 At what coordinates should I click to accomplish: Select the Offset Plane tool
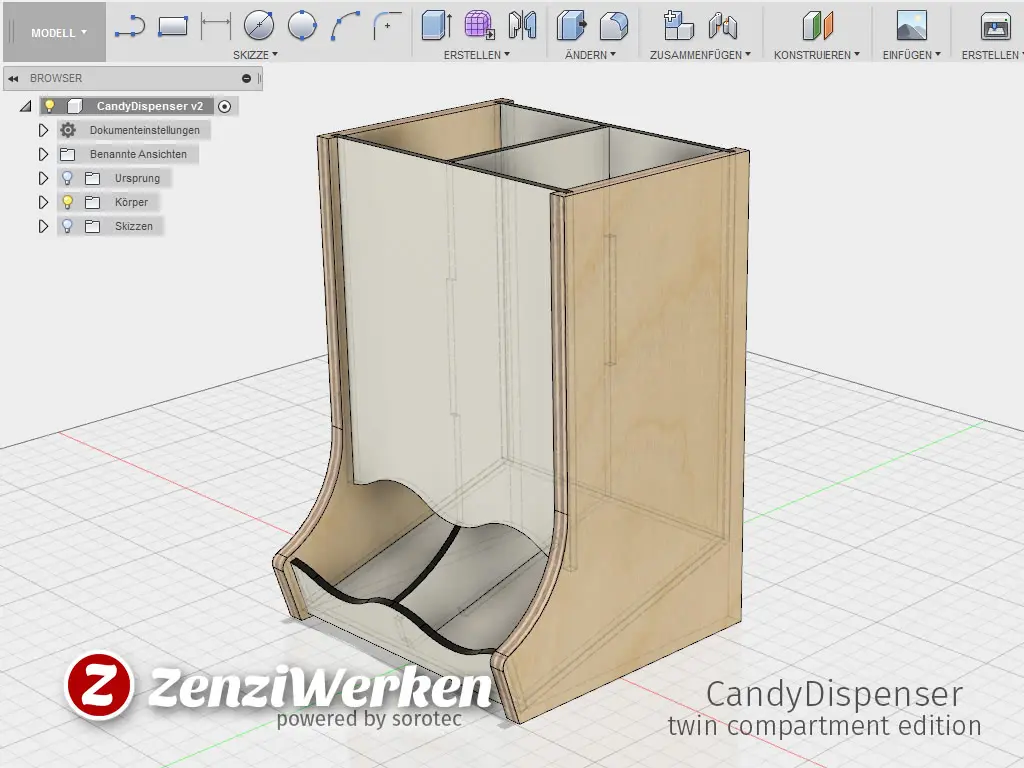click(818, 26)
